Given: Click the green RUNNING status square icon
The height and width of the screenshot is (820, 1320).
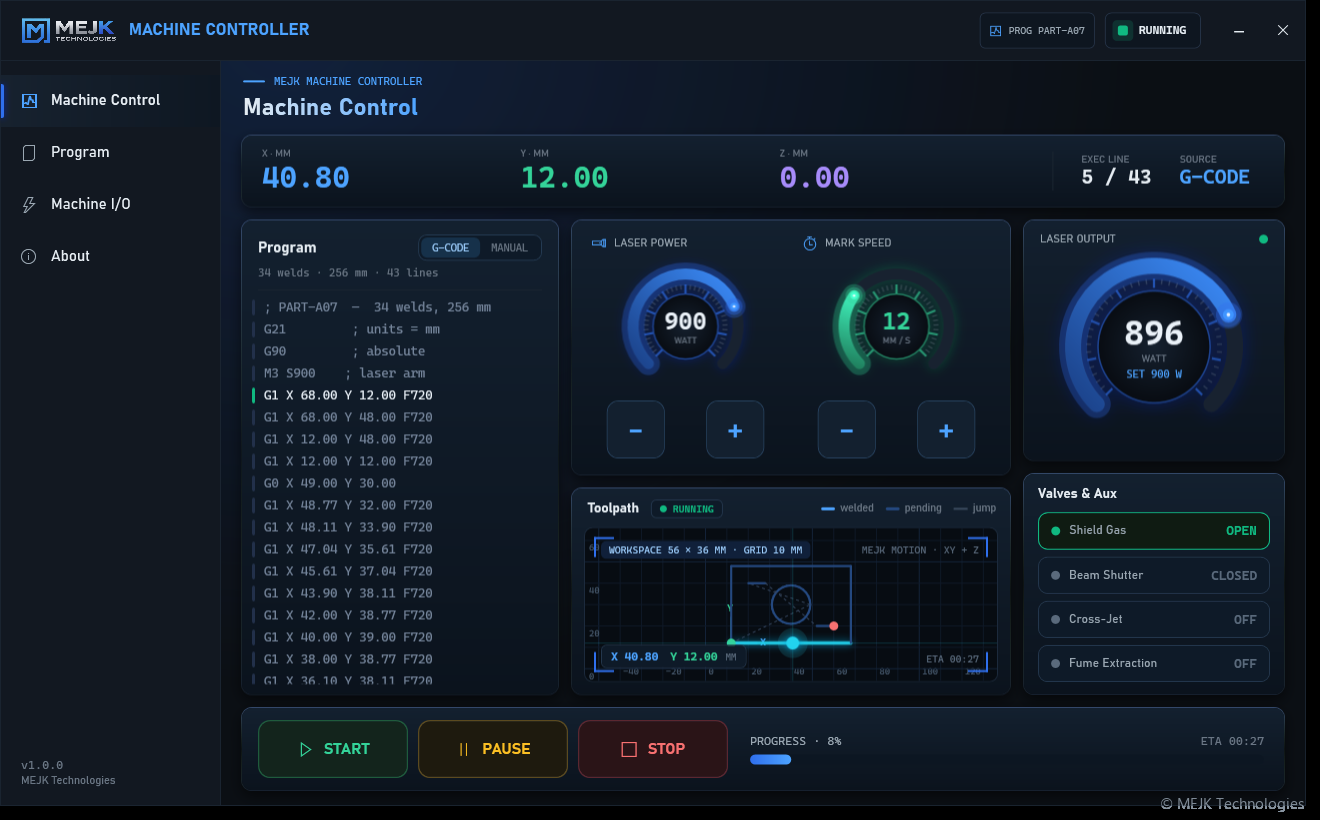Looking at the screenshot, I should (1123, 30).
